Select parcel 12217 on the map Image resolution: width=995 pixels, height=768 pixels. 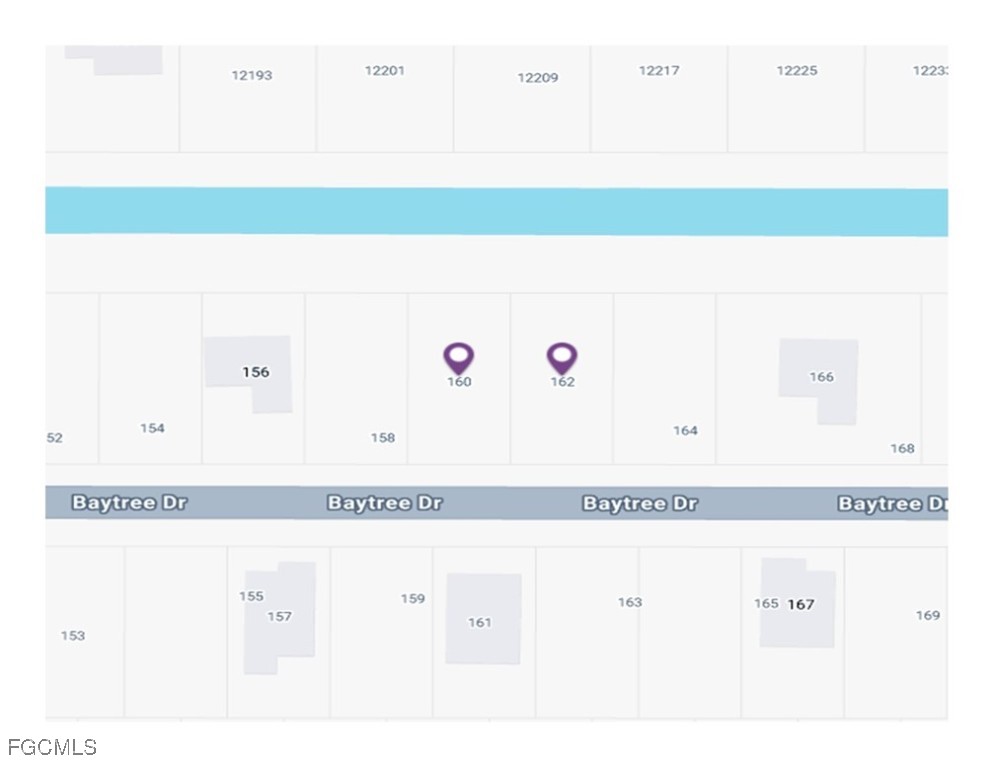pyautogui.click(x=659, y=70)
